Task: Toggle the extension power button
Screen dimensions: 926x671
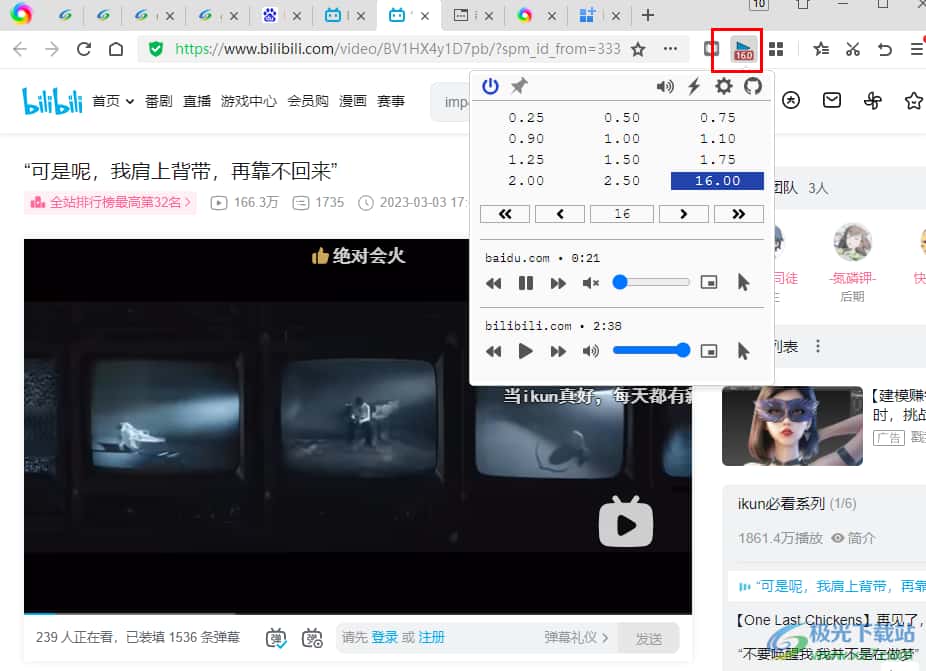Action: point(490,86)
